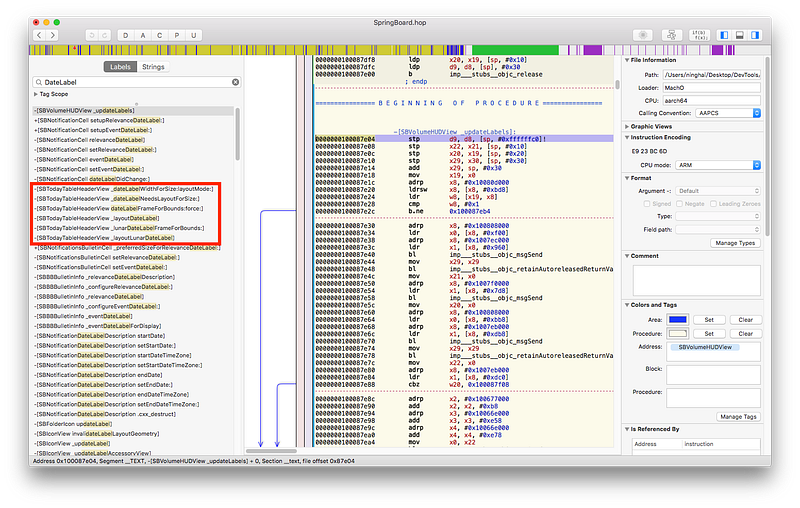Screen dimensions: 800x508
Task: Navigate back with the left arrow button
Action: click(x=39, y=35)
